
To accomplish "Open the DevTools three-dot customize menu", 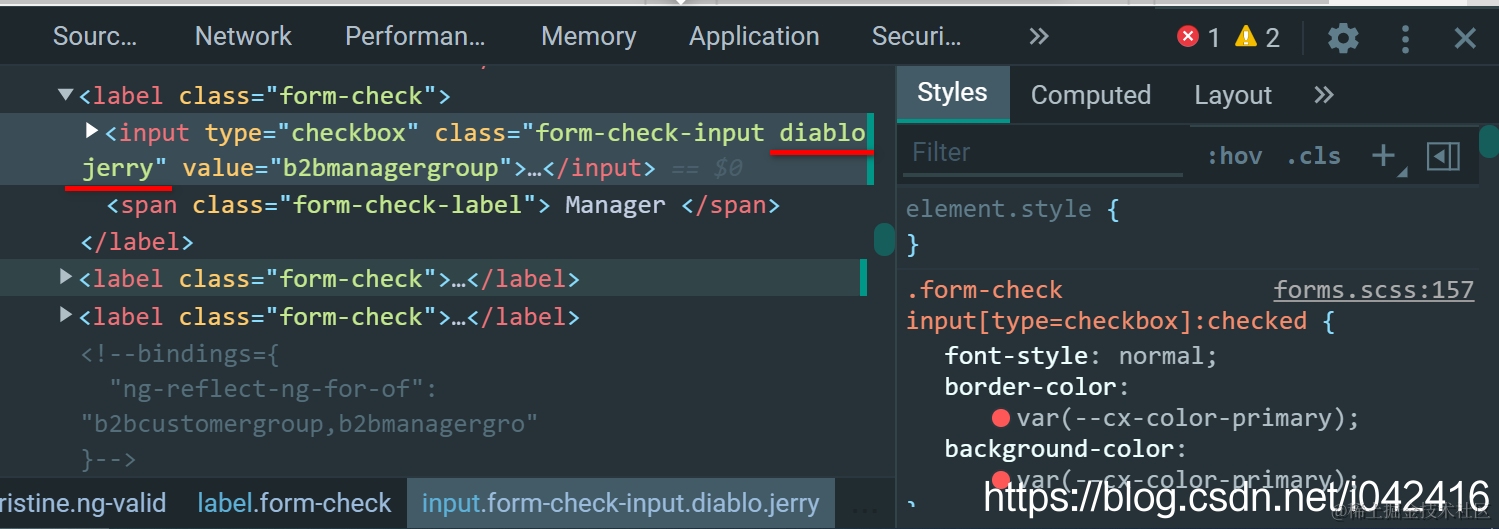I will (1405, 38).
